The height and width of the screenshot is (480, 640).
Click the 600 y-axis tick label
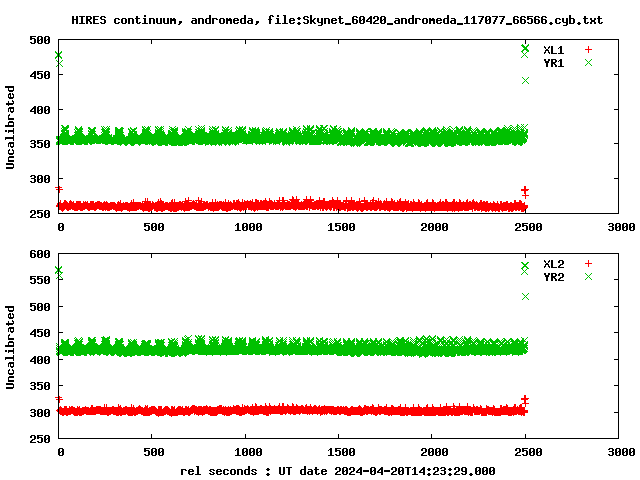tap(40, 254)
